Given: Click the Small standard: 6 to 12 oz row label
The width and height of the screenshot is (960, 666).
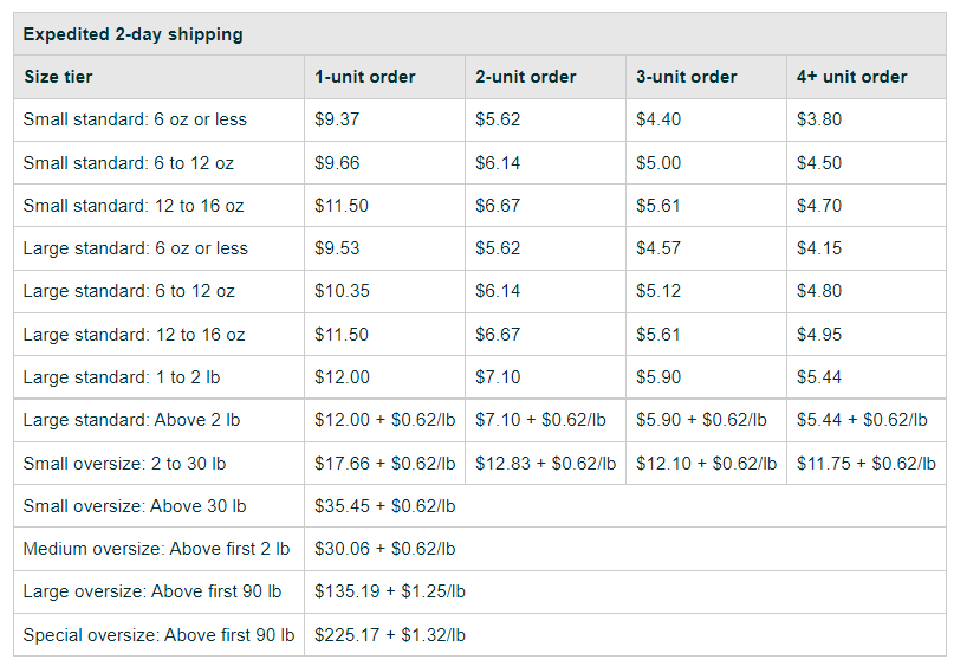Looking at the screenshot, I should tap(129, 163).
